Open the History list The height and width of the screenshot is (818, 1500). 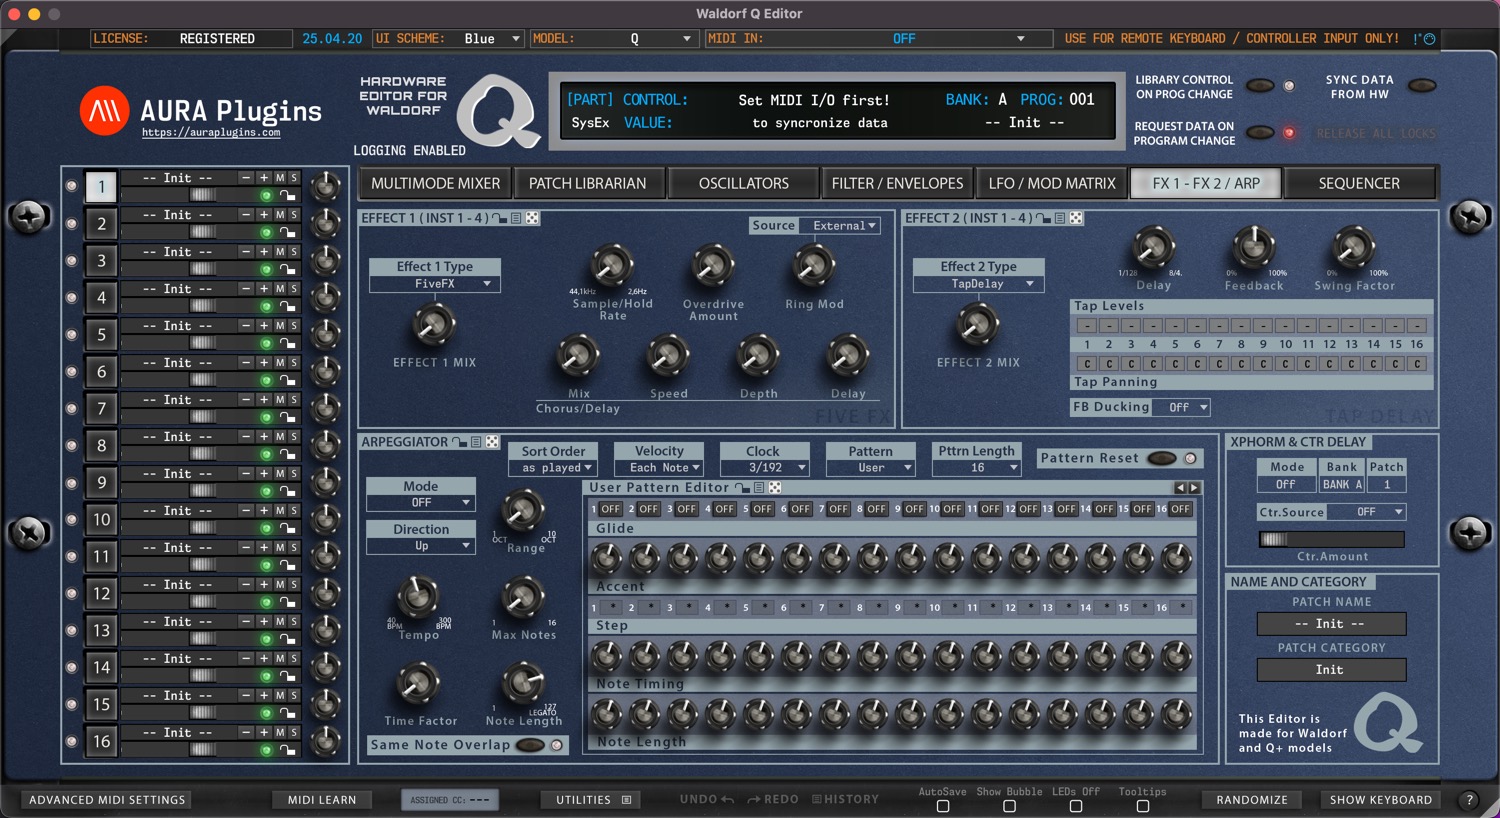pos(845,800)
